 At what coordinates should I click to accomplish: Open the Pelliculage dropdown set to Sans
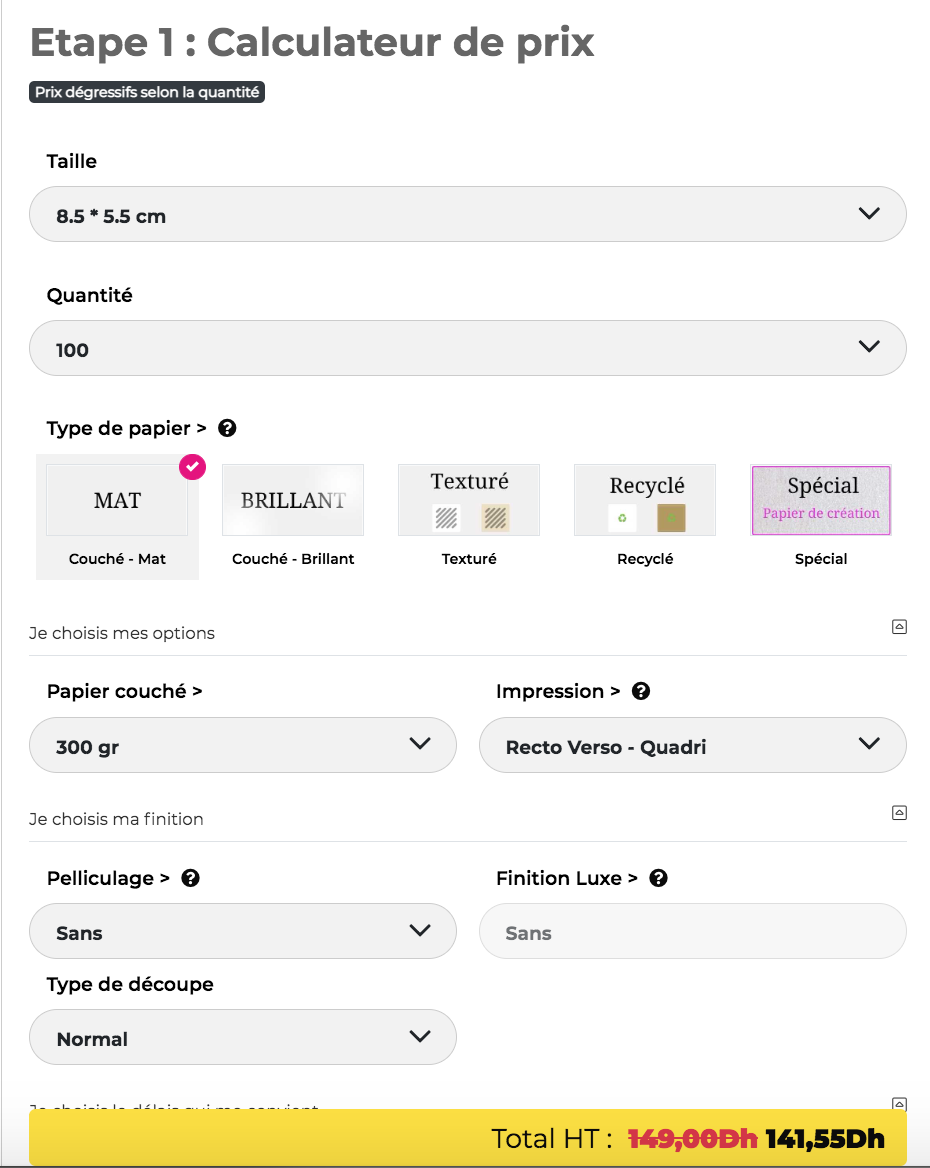click(242, 931)
